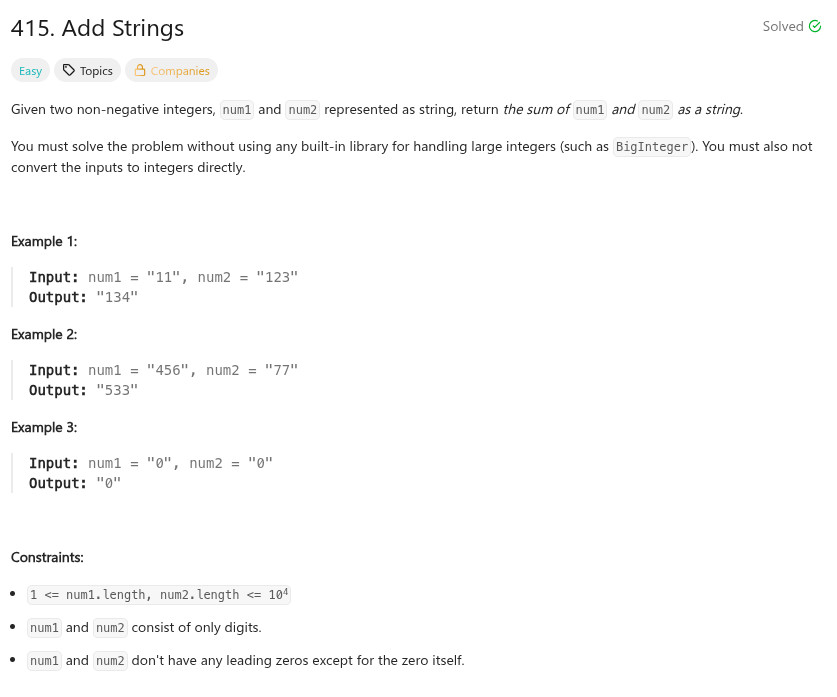Click the Example 2 output value "533"
Screen dimensions: 837x697
pyautogui.click(x=117, y=390)
